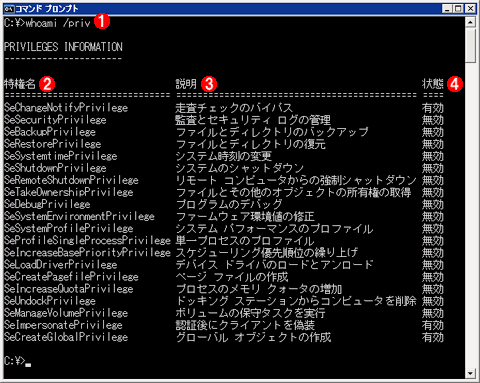Select 'SeSystemtimePrivilege' text
Screen dimensions: 480x383
pyautogui.click(x=61, y=156)
